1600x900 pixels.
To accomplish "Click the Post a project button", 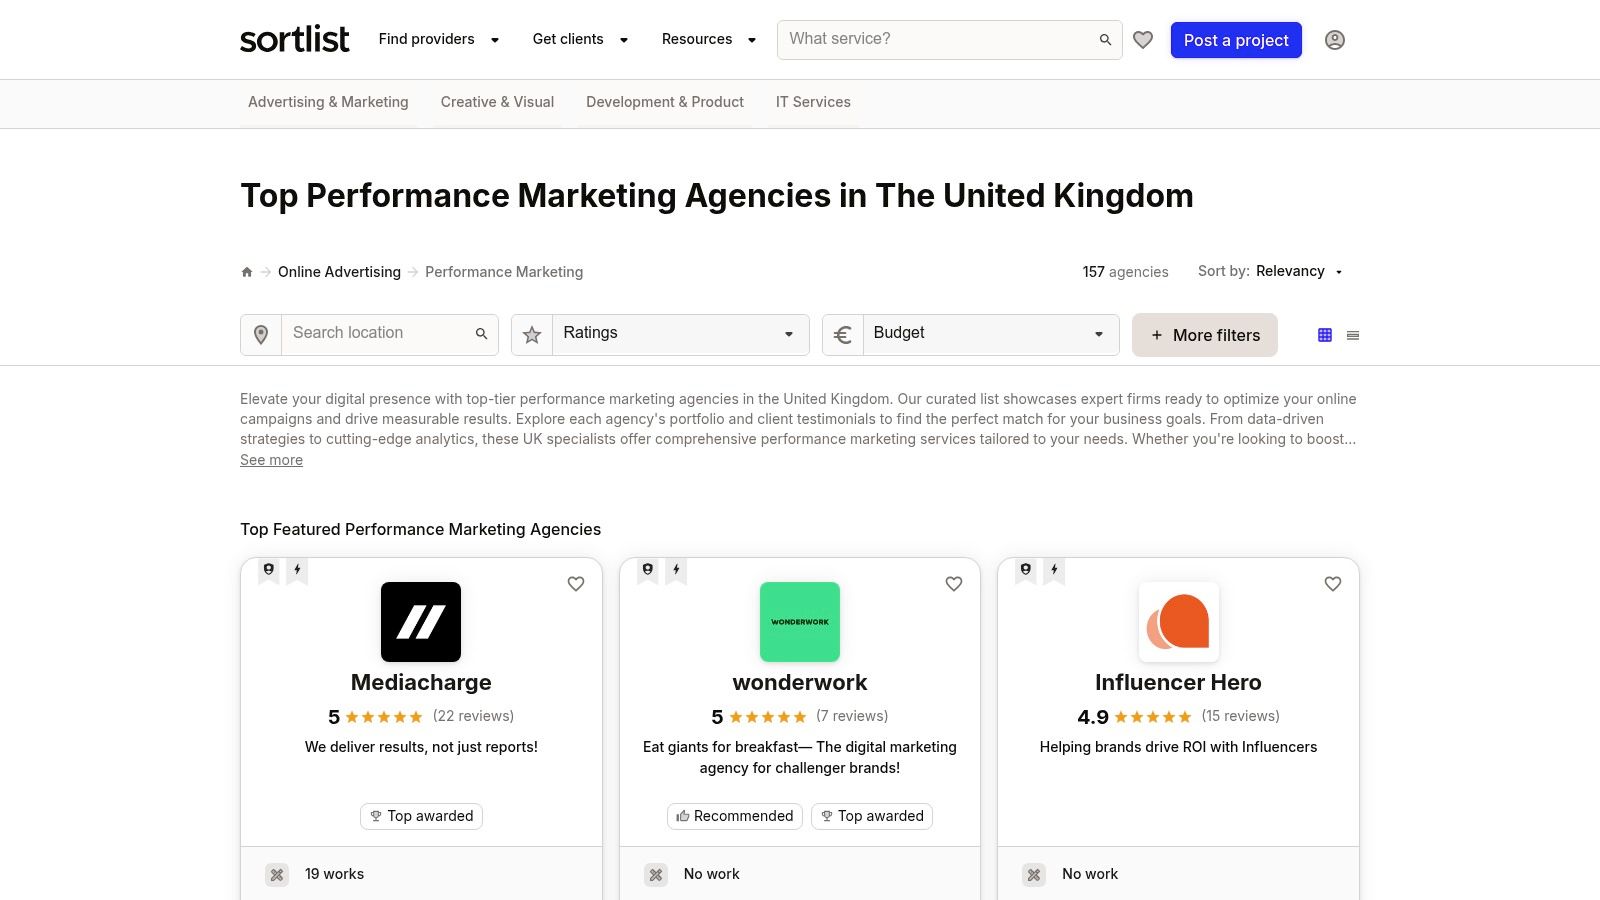I will pyautogui.click(x=1236, y=40).
